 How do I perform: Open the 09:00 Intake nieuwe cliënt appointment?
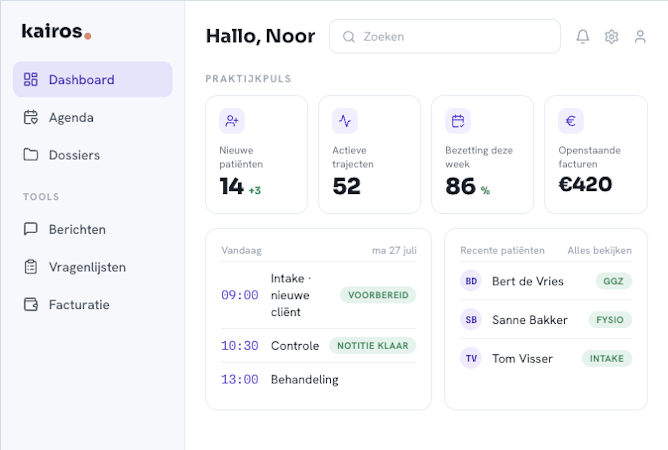[319, 295]
